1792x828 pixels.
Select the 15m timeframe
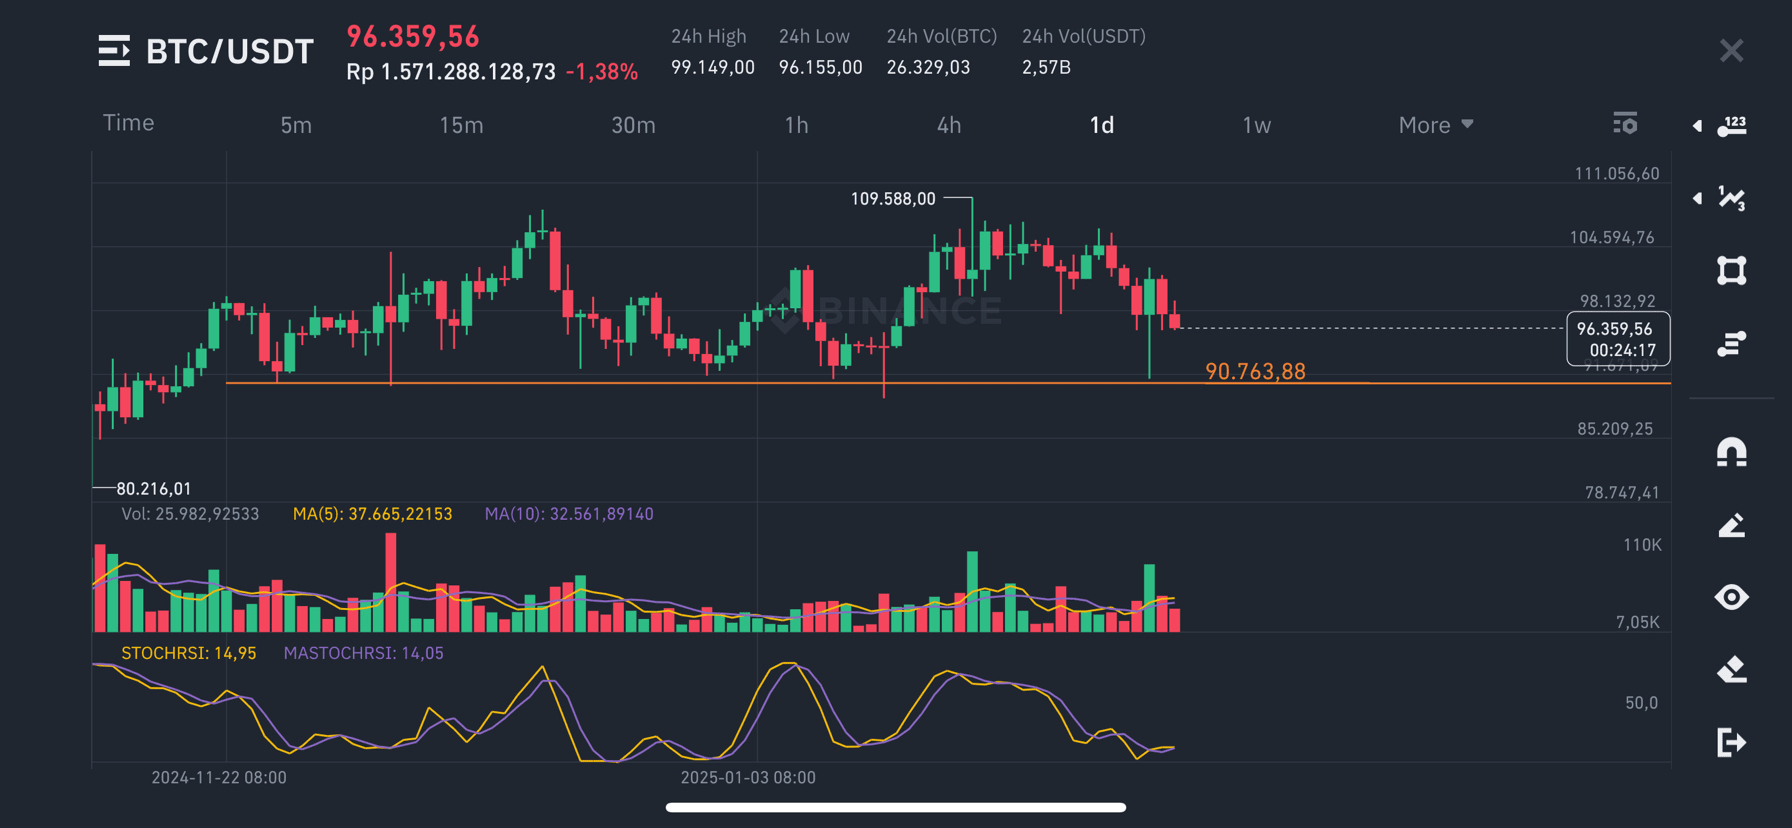[461, 125]
